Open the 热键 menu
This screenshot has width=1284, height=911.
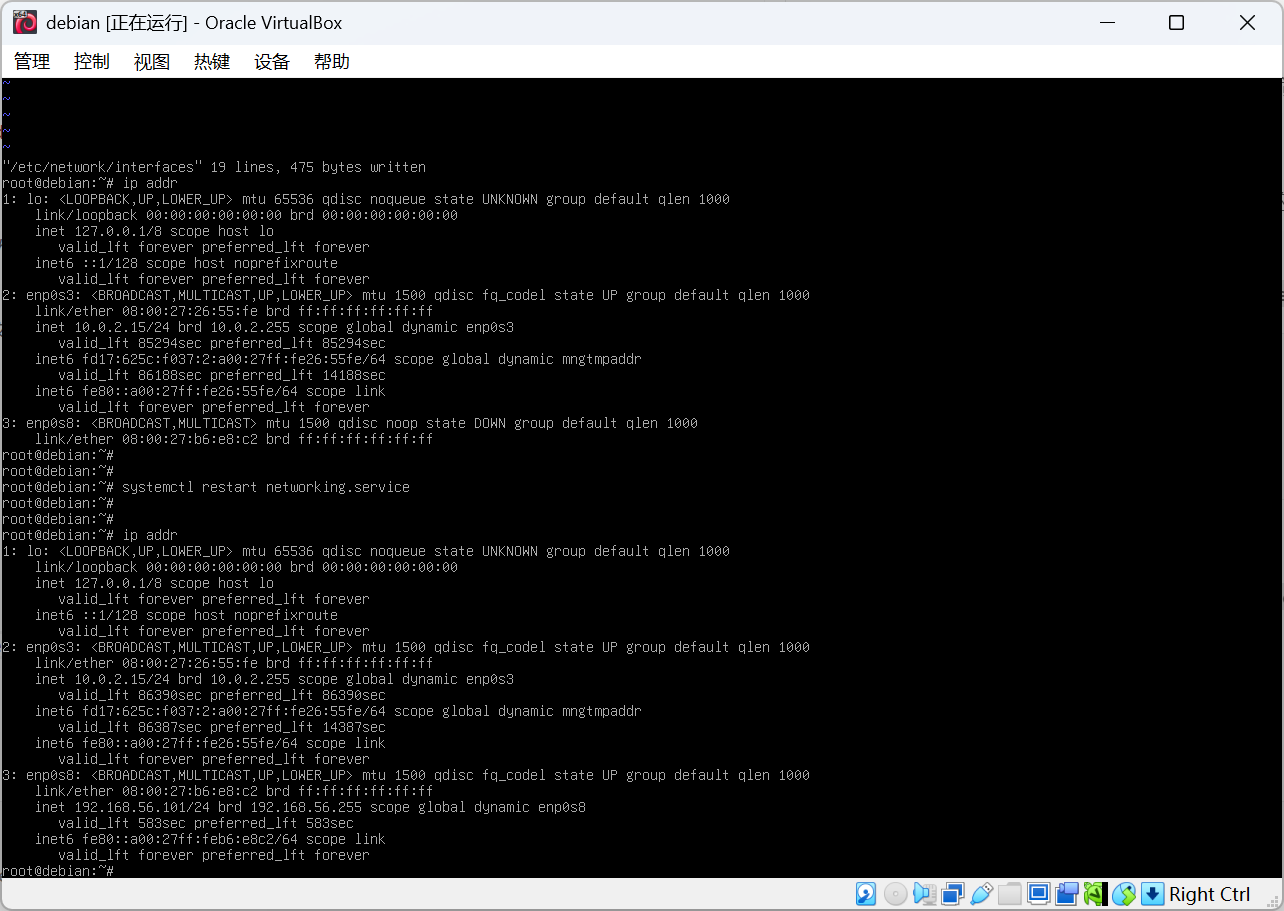pos(212,62)
